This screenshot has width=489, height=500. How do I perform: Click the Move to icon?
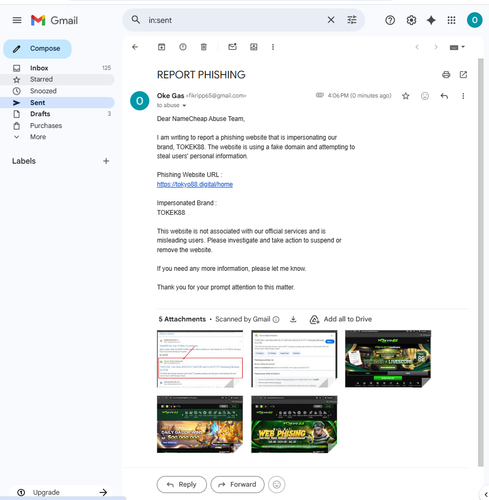(254, 47)
